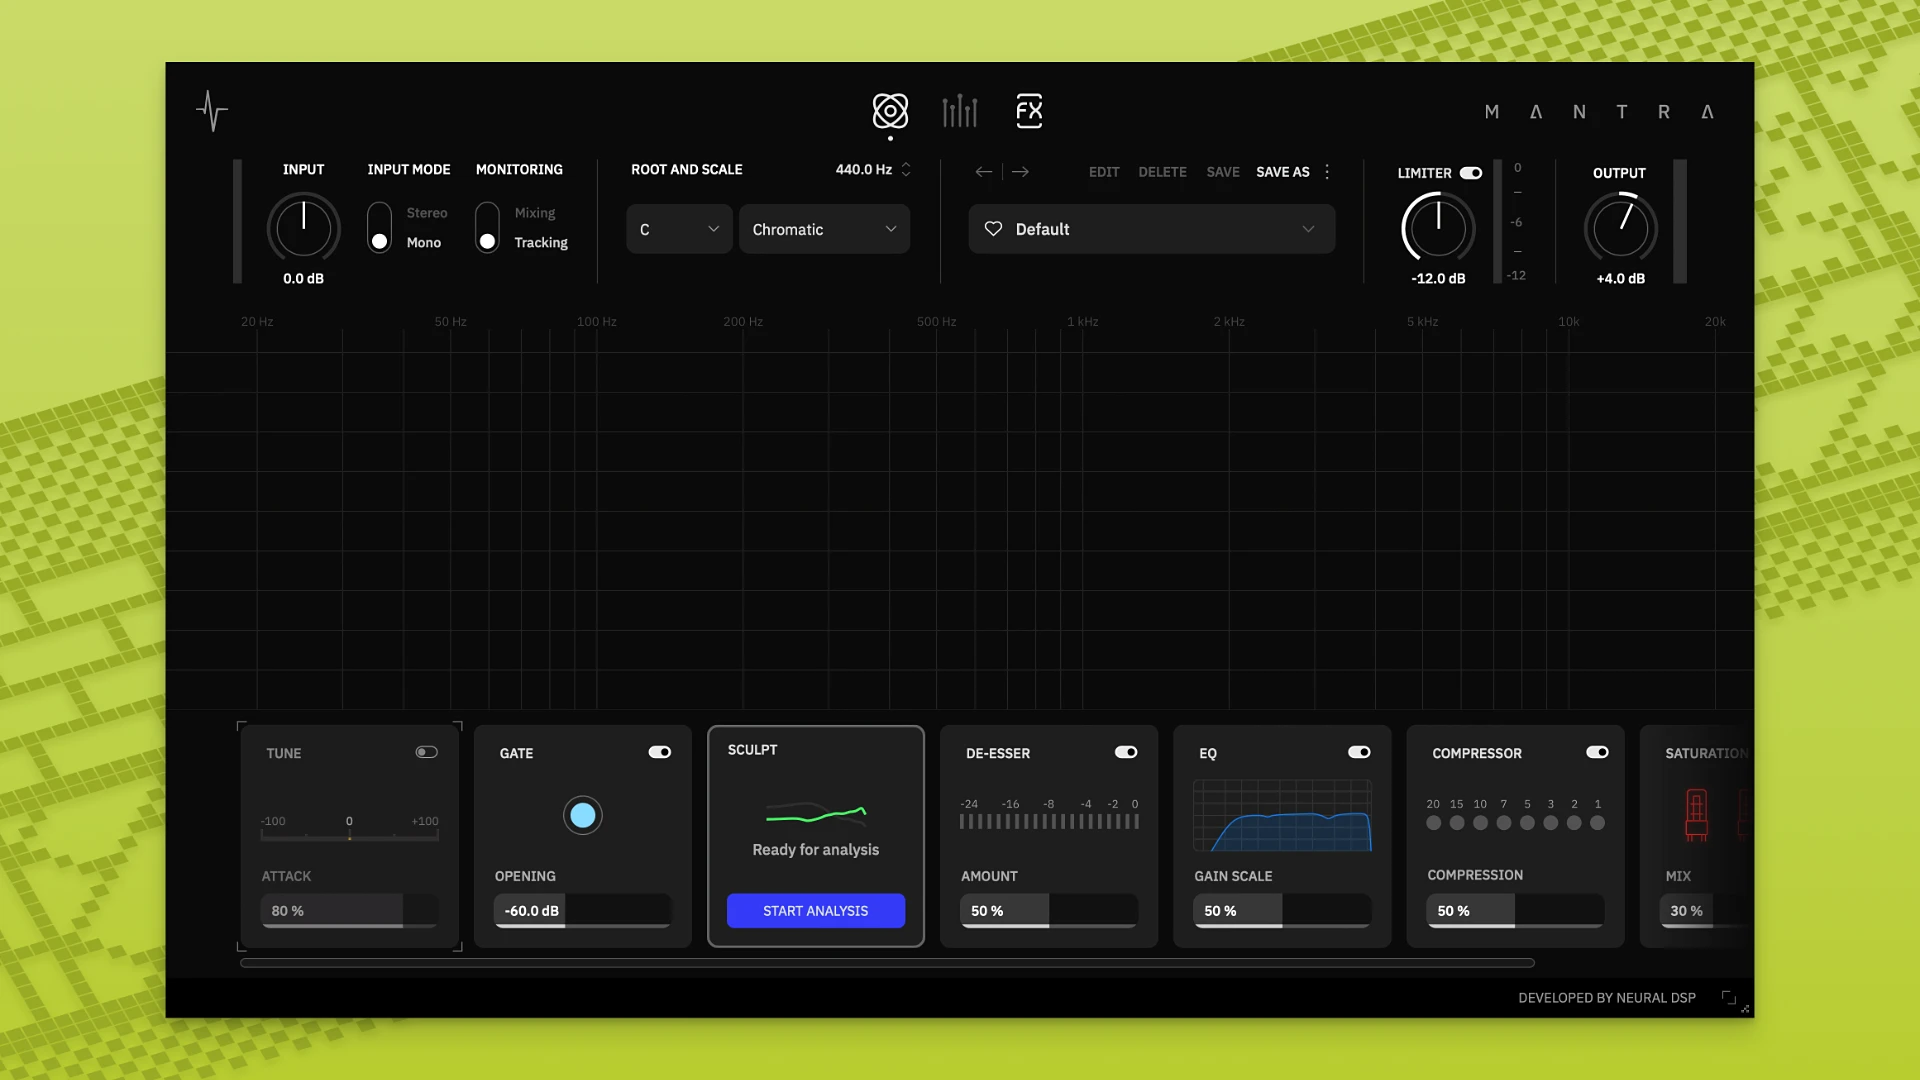
Task: Select EDIT in the preset menu bar
Action: coord(1104,171)
